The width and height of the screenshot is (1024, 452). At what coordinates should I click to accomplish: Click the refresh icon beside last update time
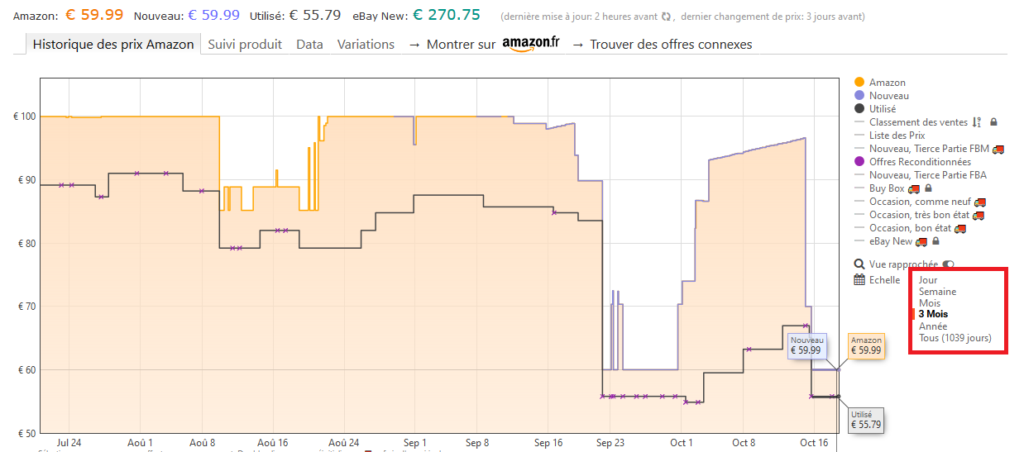[666, 17]
